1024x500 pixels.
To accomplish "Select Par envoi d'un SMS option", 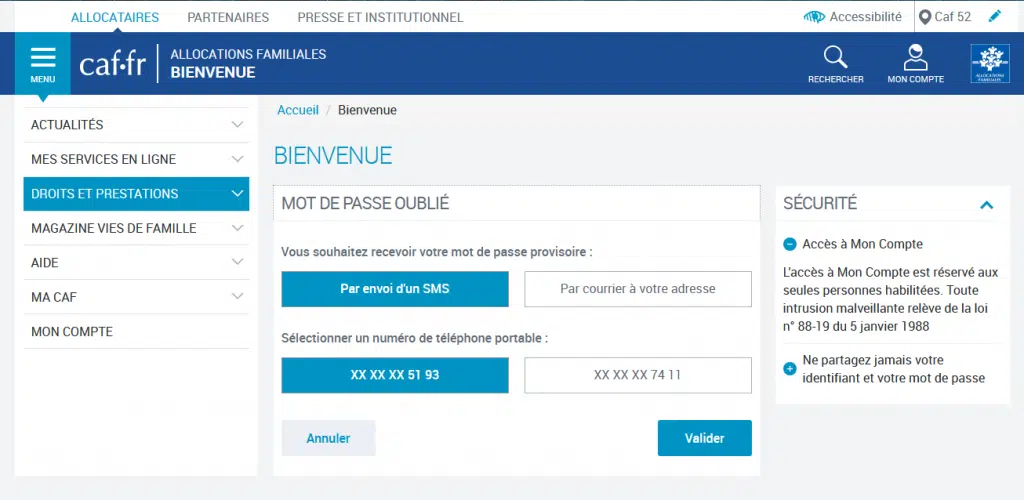I will (395, 289).
